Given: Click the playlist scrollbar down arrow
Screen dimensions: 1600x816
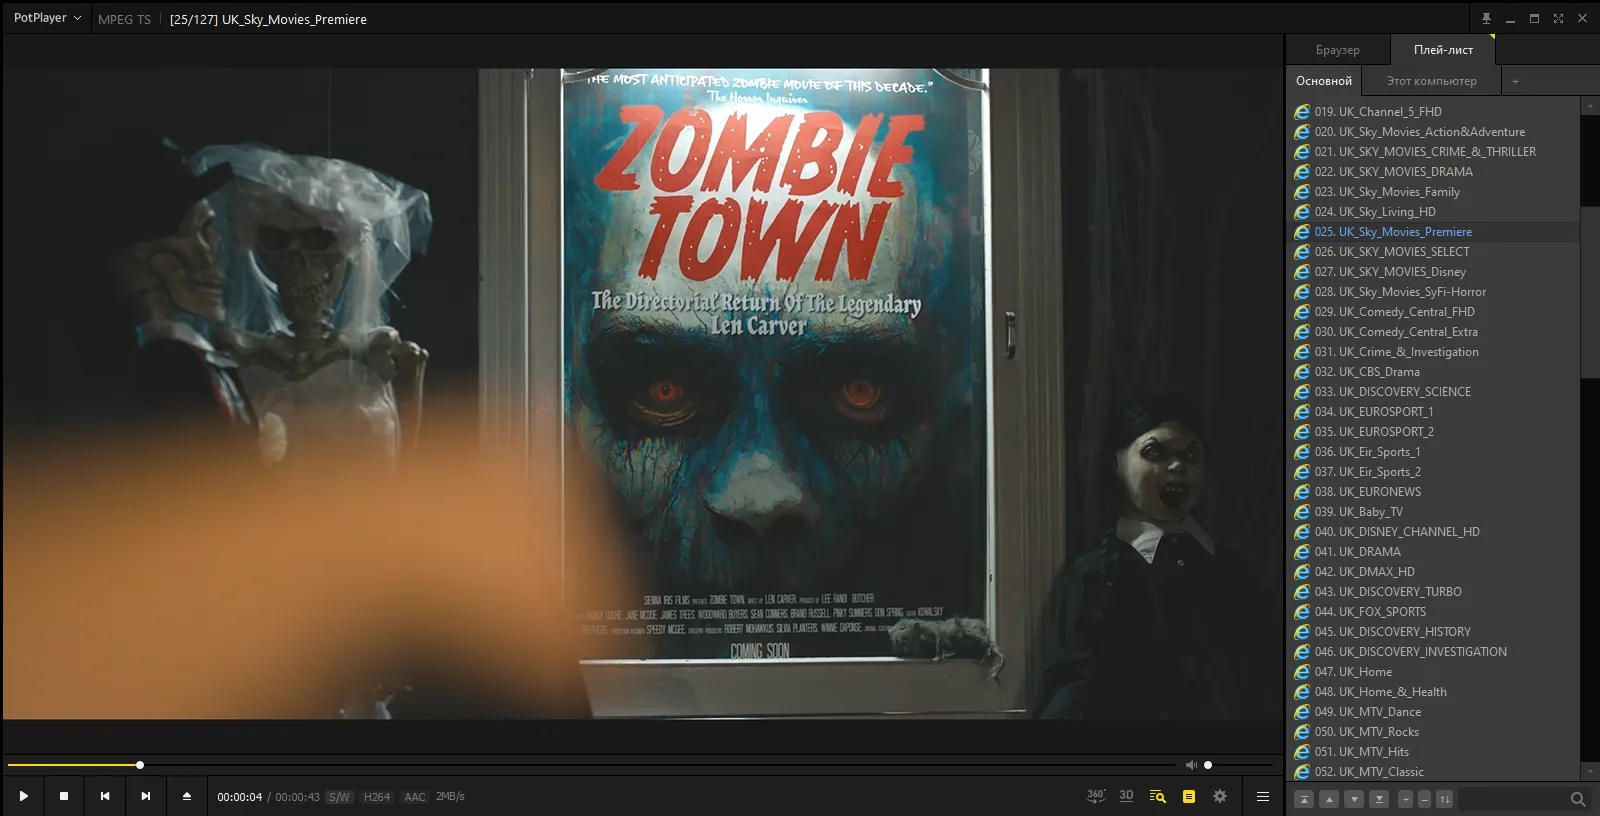Looking at the screenshot, I should tap(1590, 771).
